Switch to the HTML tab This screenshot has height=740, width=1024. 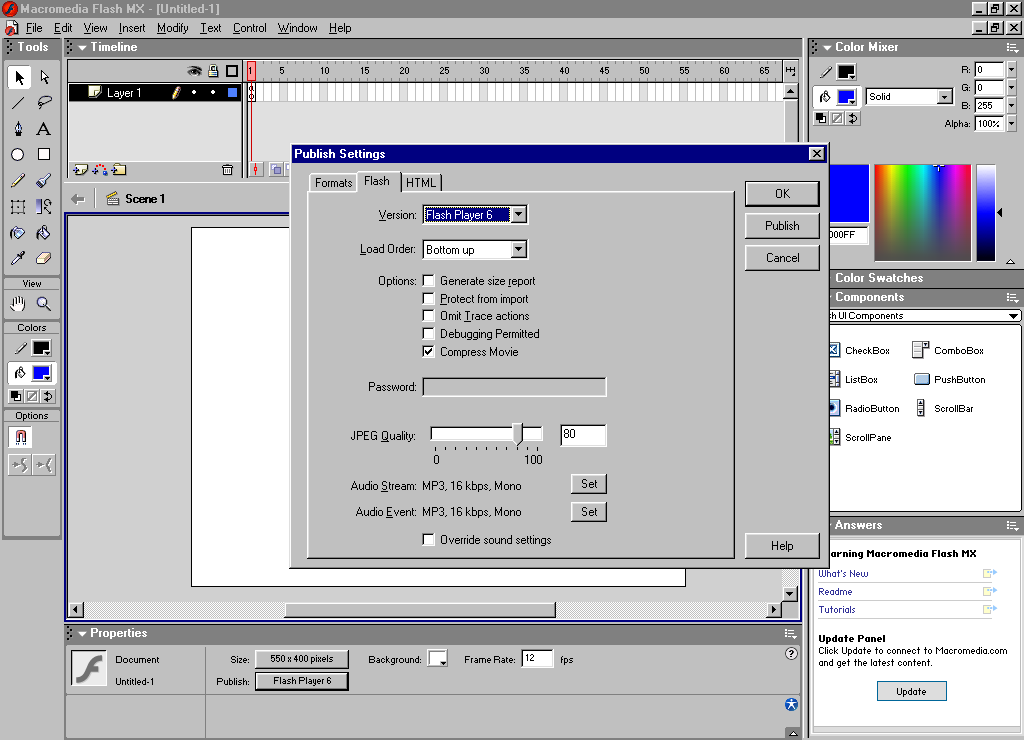pos(421,183)
